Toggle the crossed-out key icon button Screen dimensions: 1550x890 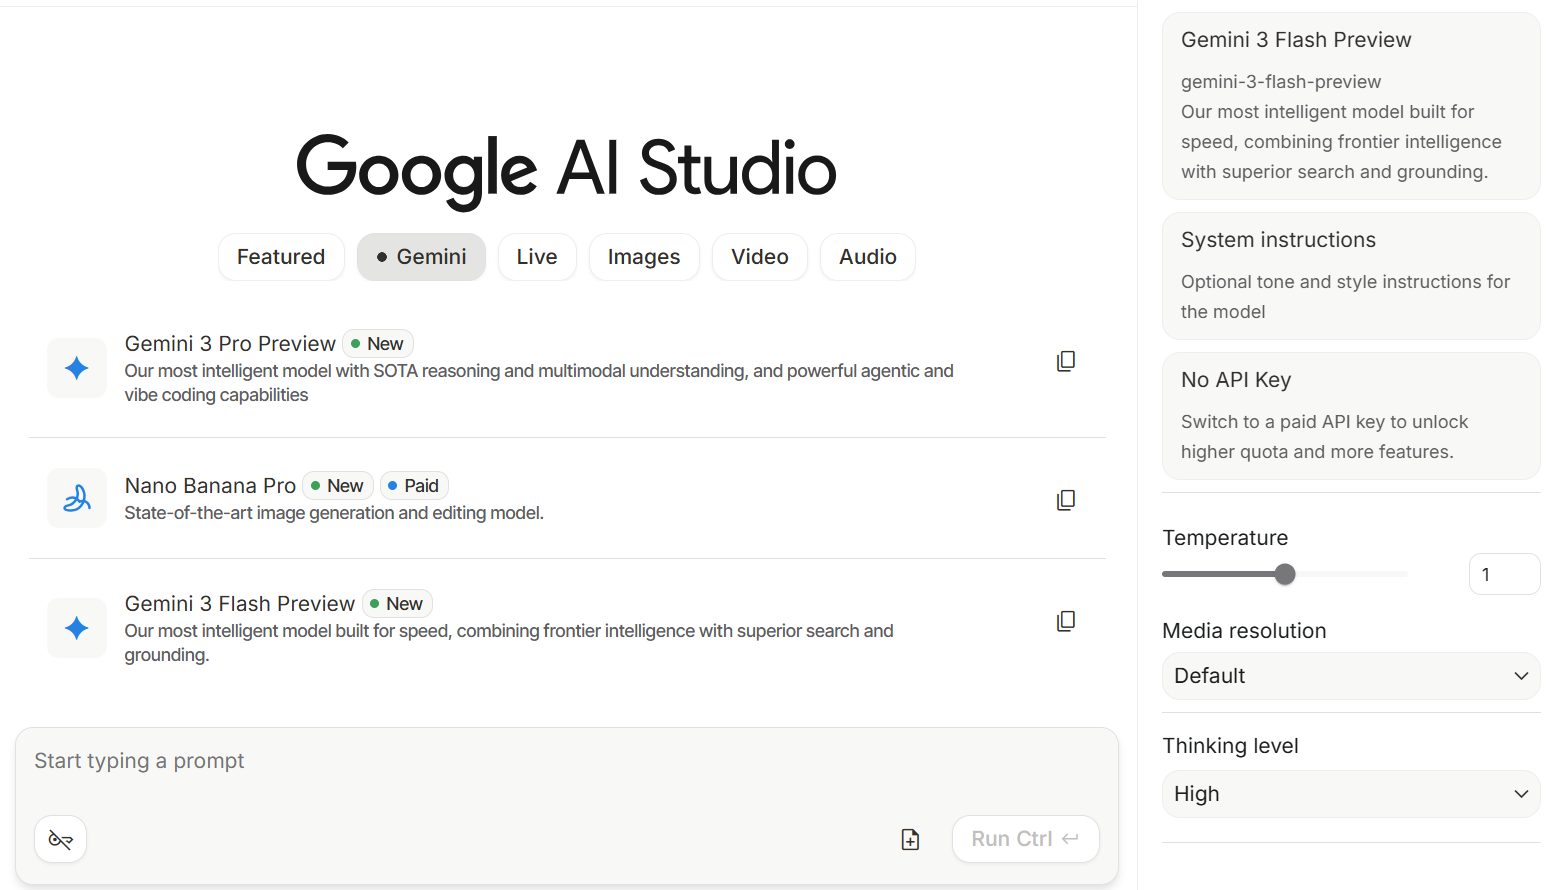click(x=61, y=839)
